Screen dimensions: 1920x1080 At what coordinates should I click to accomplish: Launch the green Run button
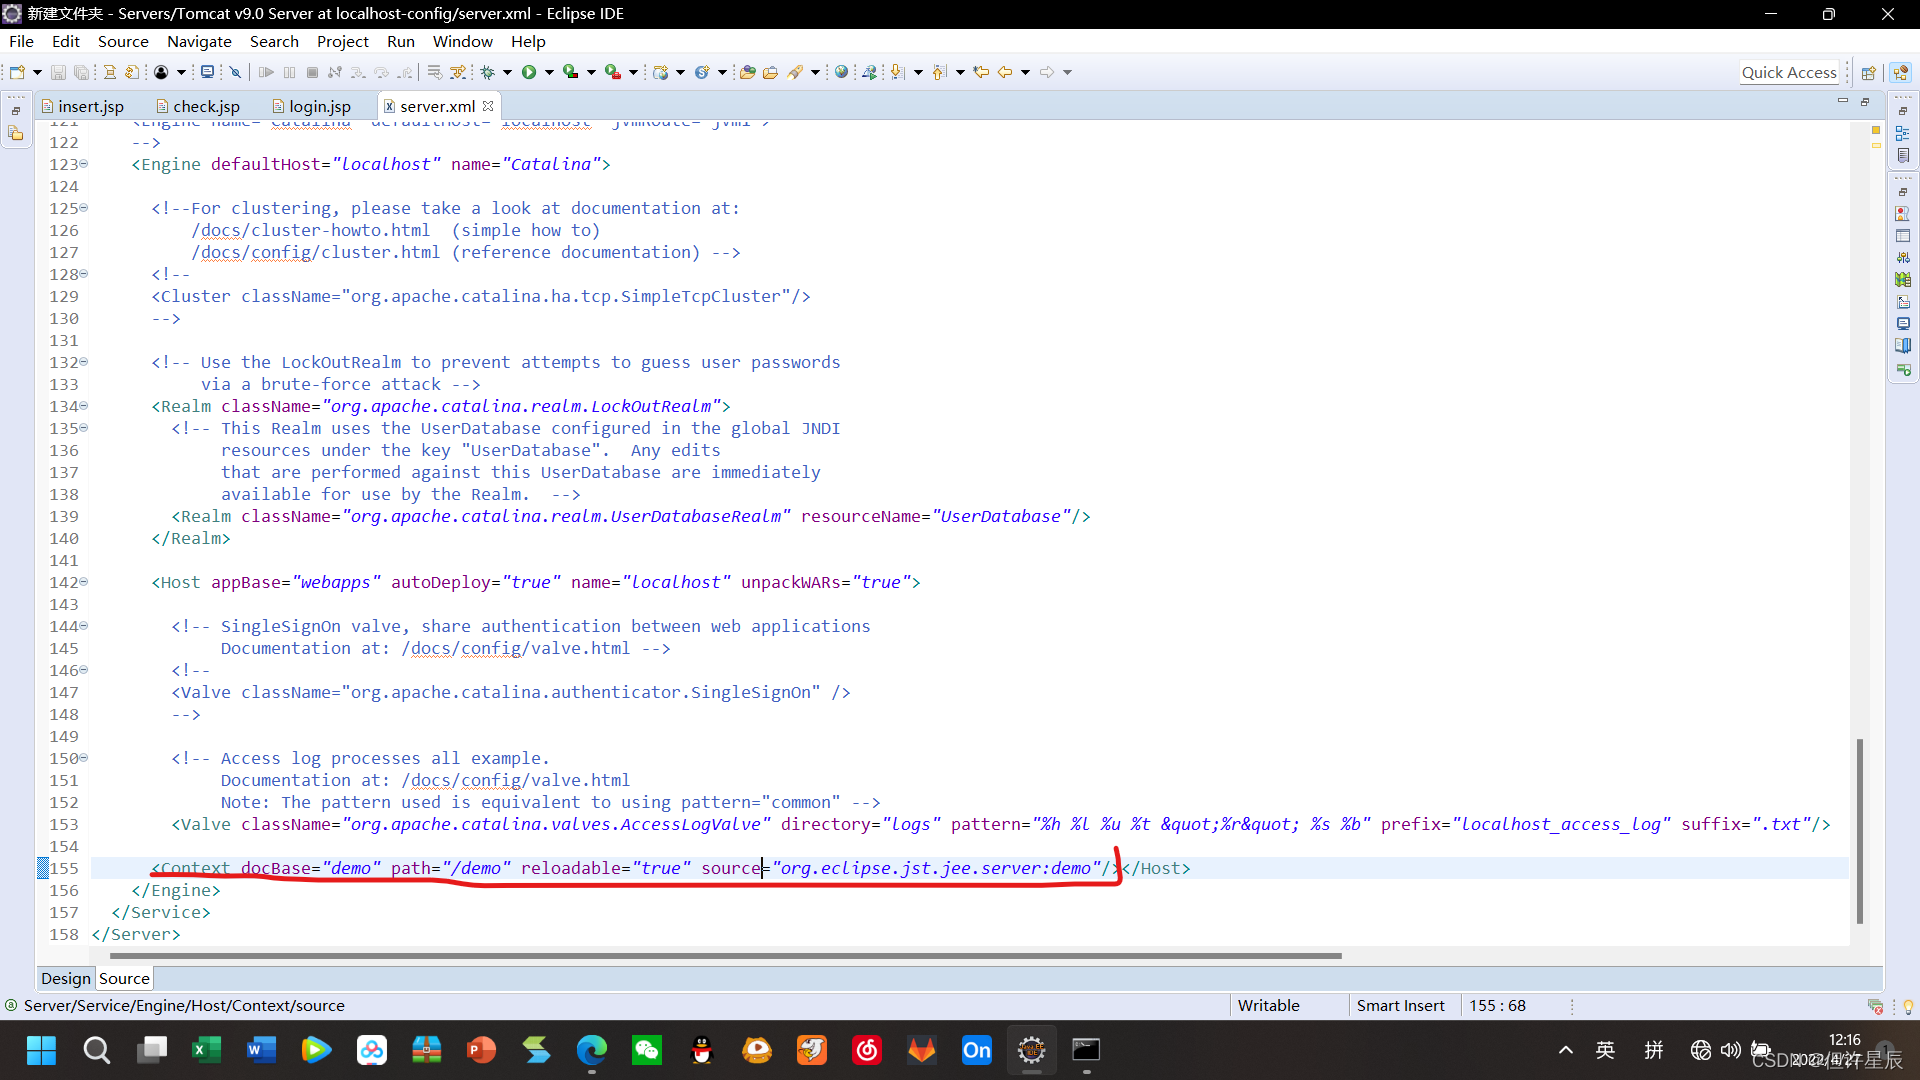[x=529, y=72]
